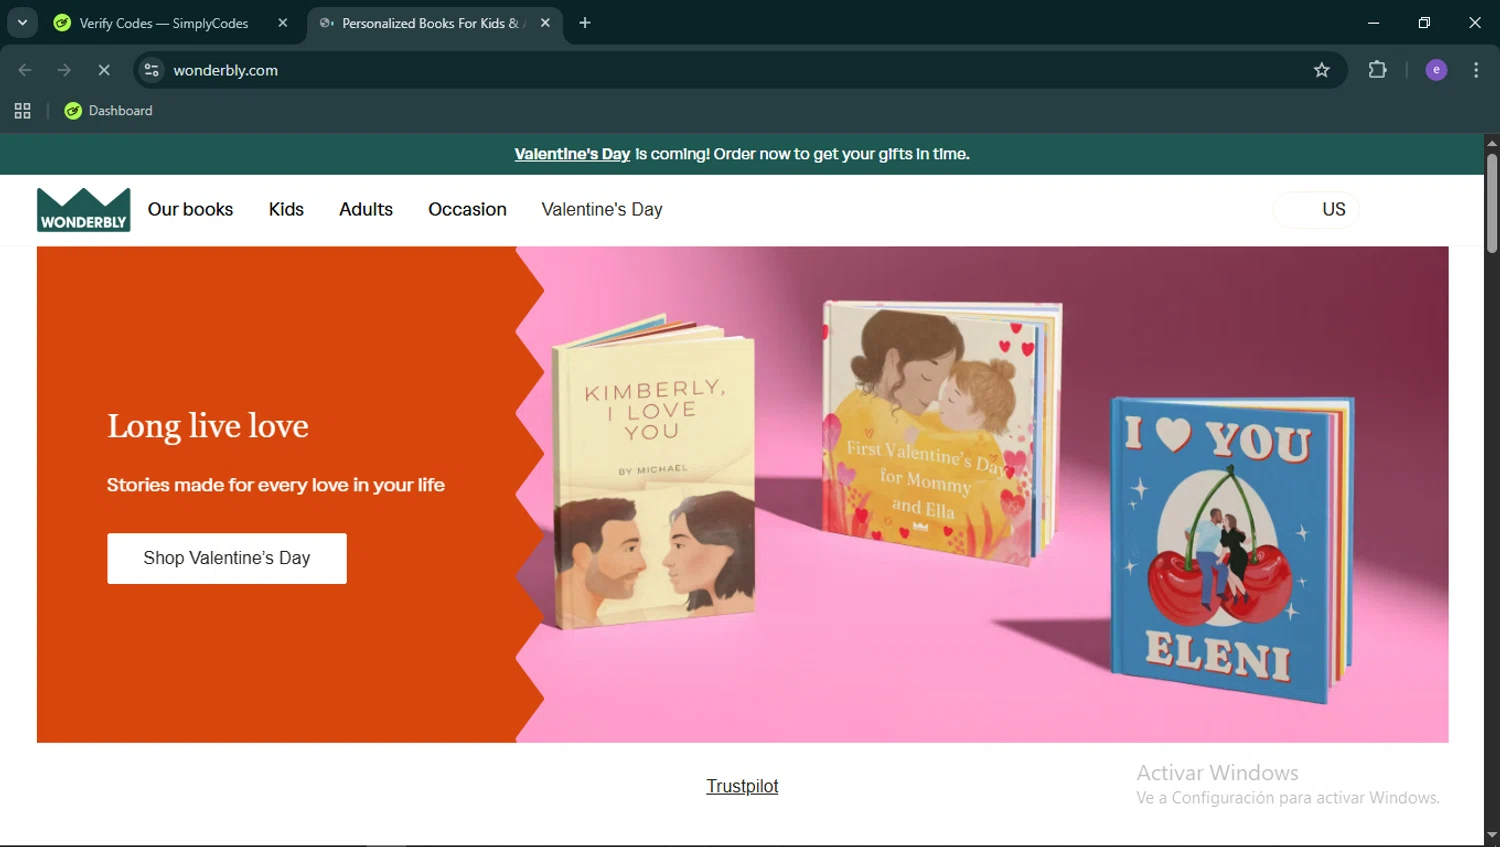This screenshot has height=847, width=1500.
Task: Click 'Stories made for every love' text
Action: [276, 485]
